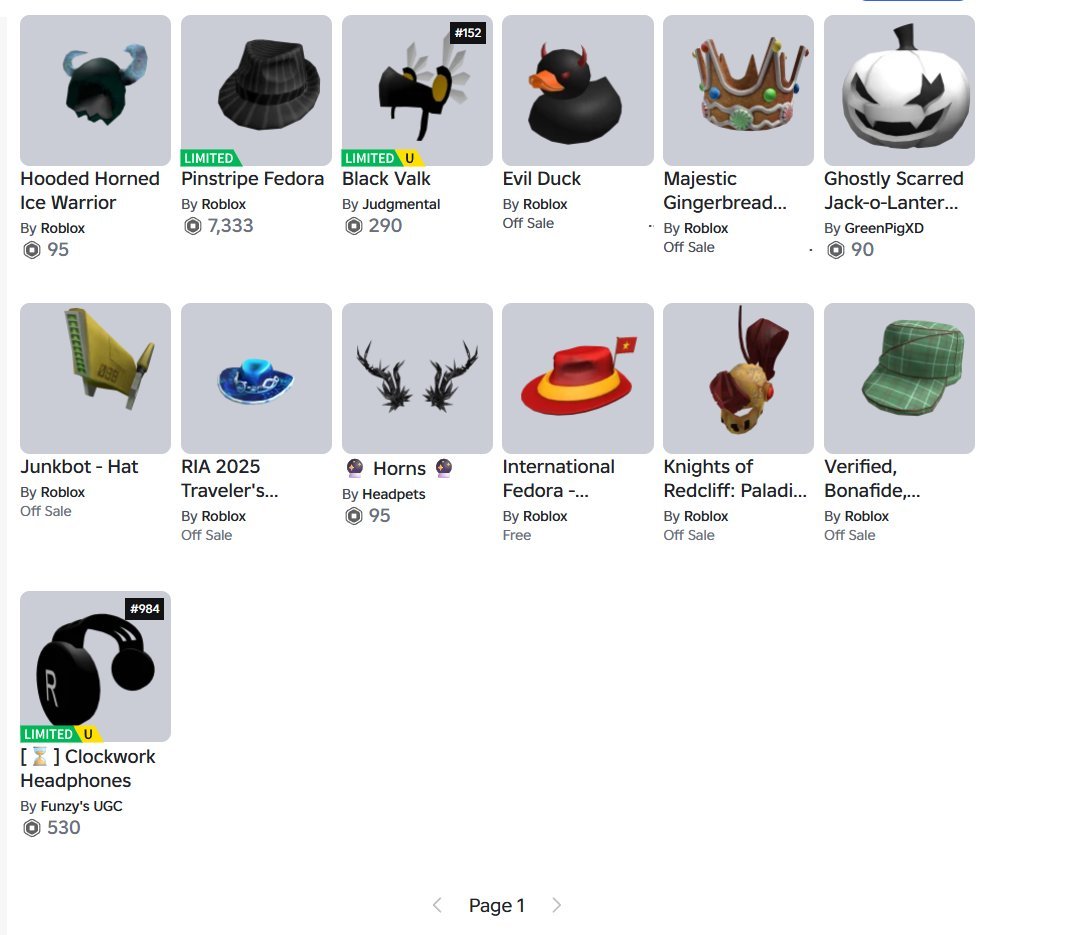
Task: Open the Evil Duck title link
Action: coord(541,179)
